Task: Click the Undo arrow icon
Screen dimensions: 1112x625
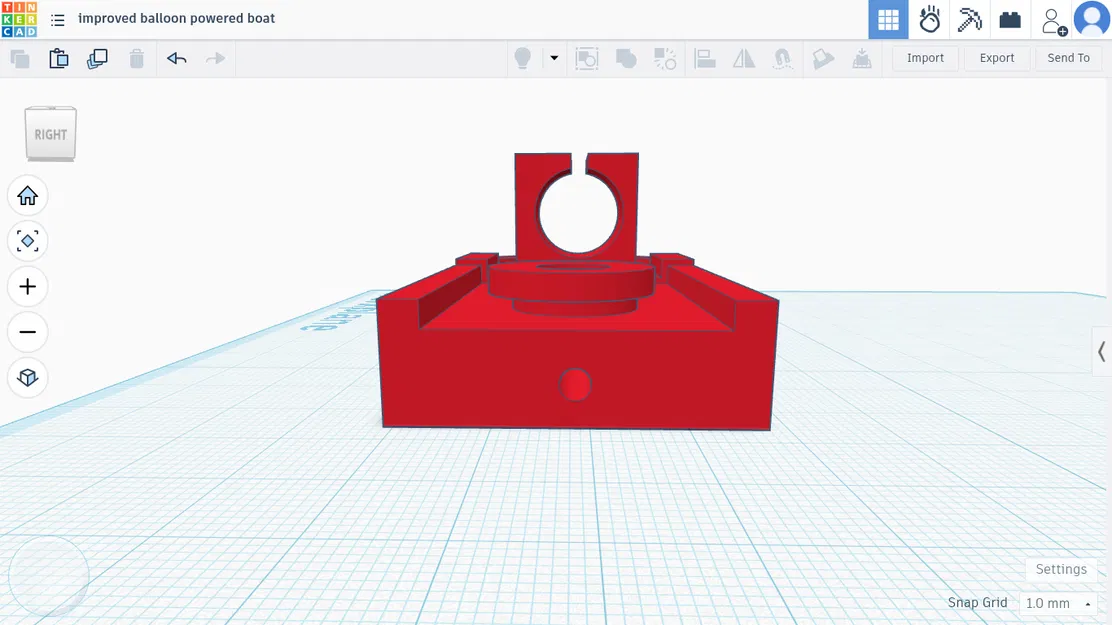Action: pos(176,58)
